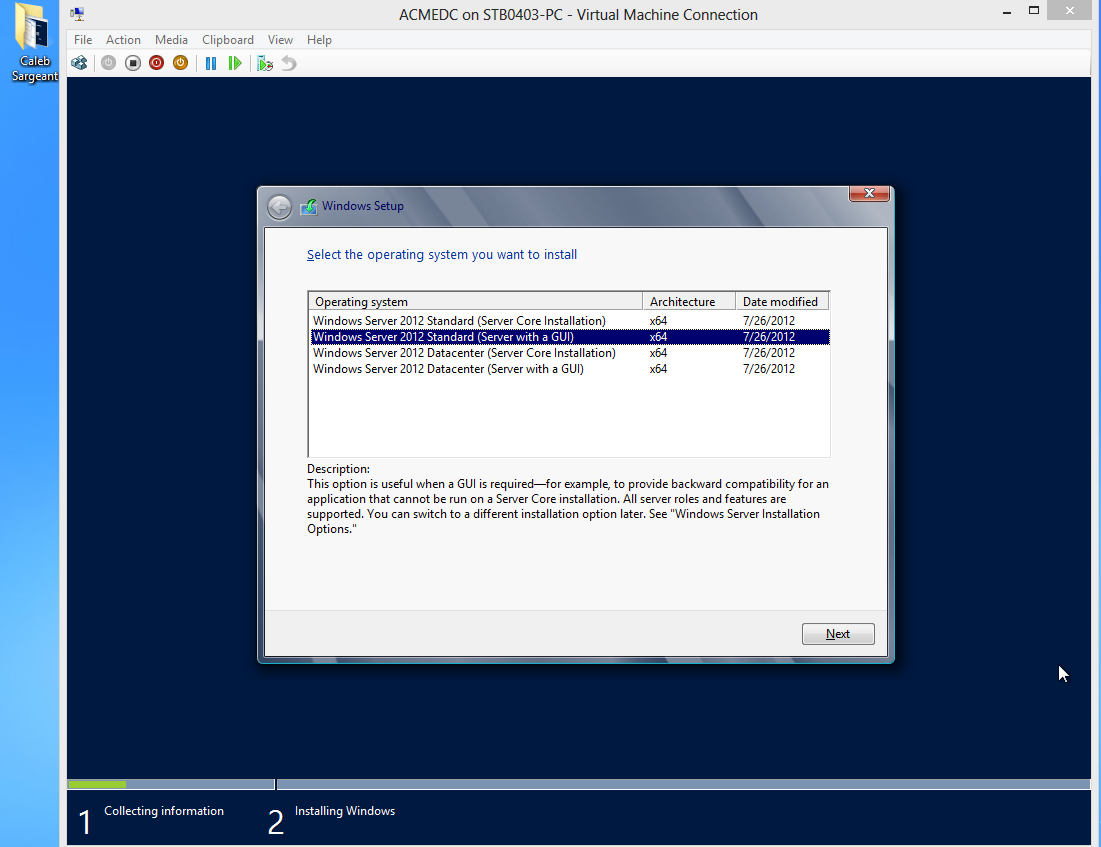Click the Collecting information progress bar
Image resolution: width=1101 pixels, height=847 pixels.
tap(171, 784)
